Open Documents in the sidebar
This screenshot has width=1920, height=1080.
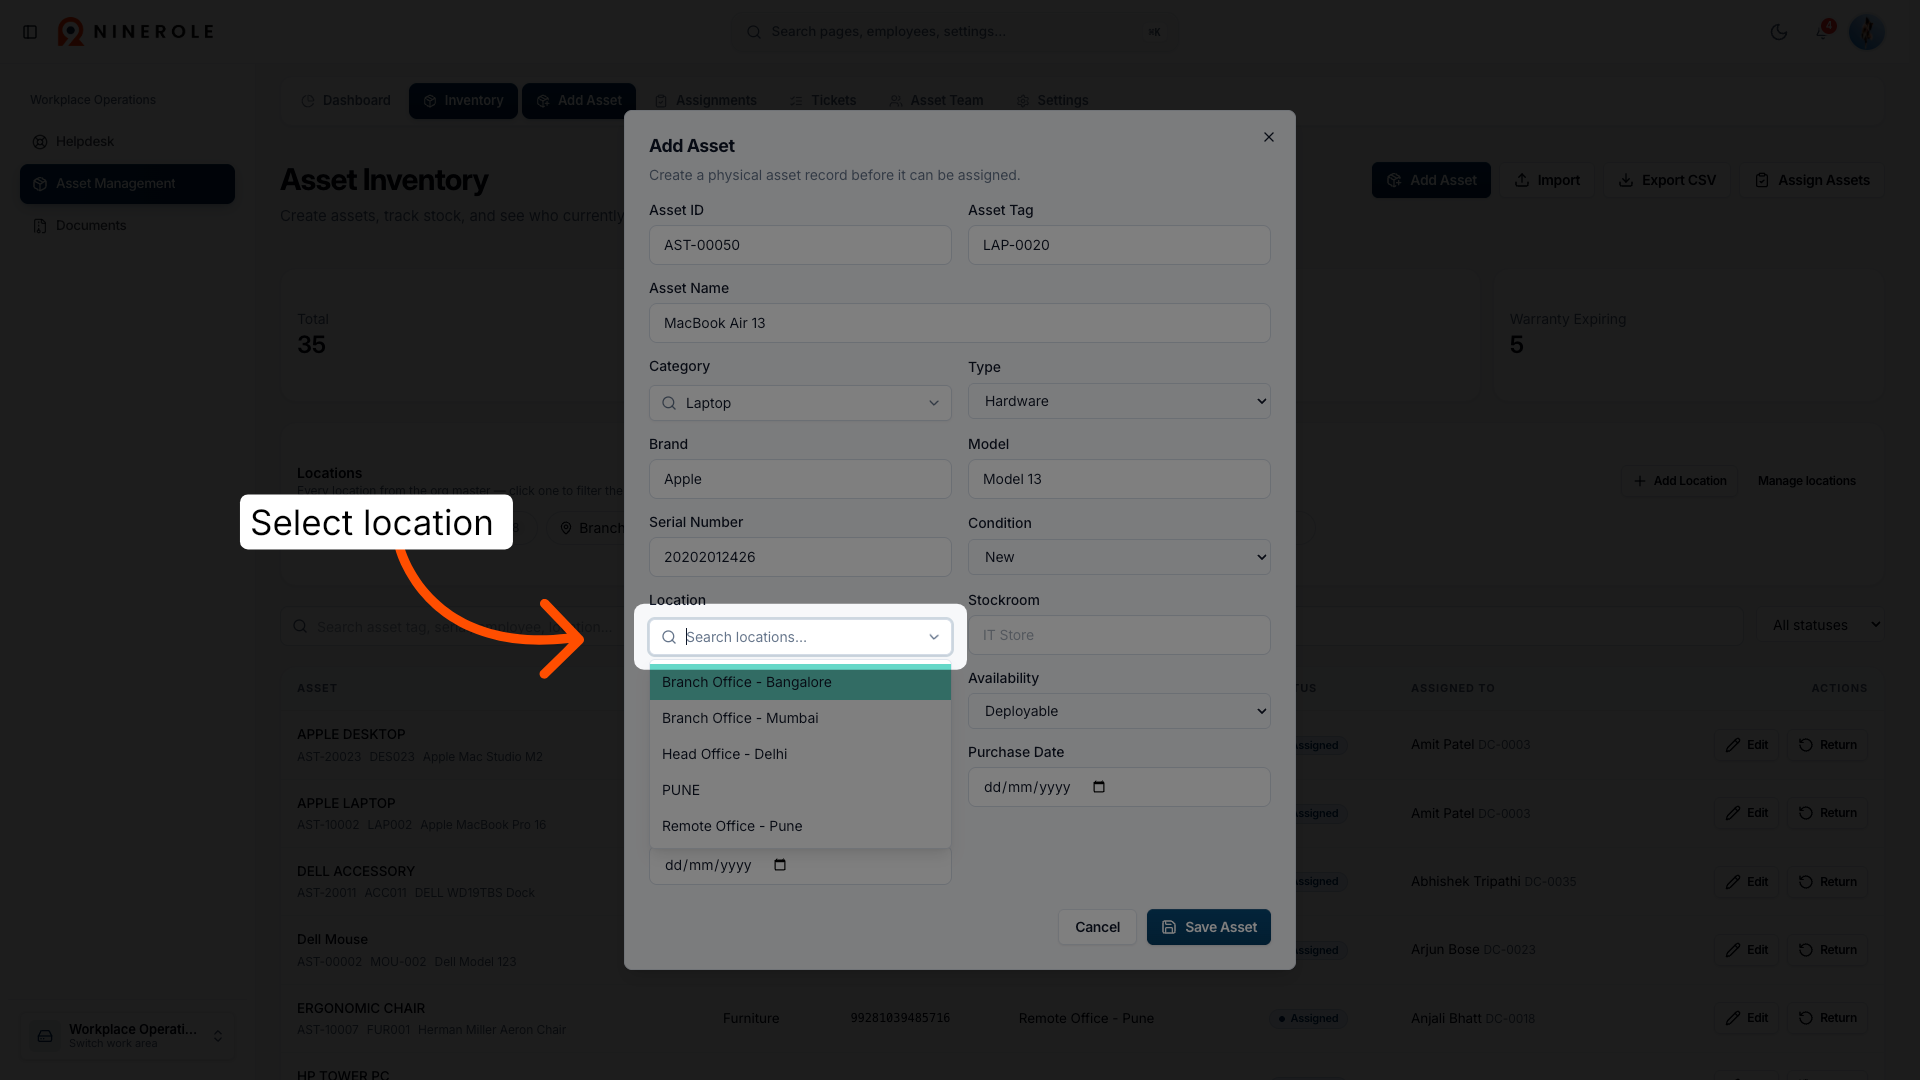click(x=127, y=226)
